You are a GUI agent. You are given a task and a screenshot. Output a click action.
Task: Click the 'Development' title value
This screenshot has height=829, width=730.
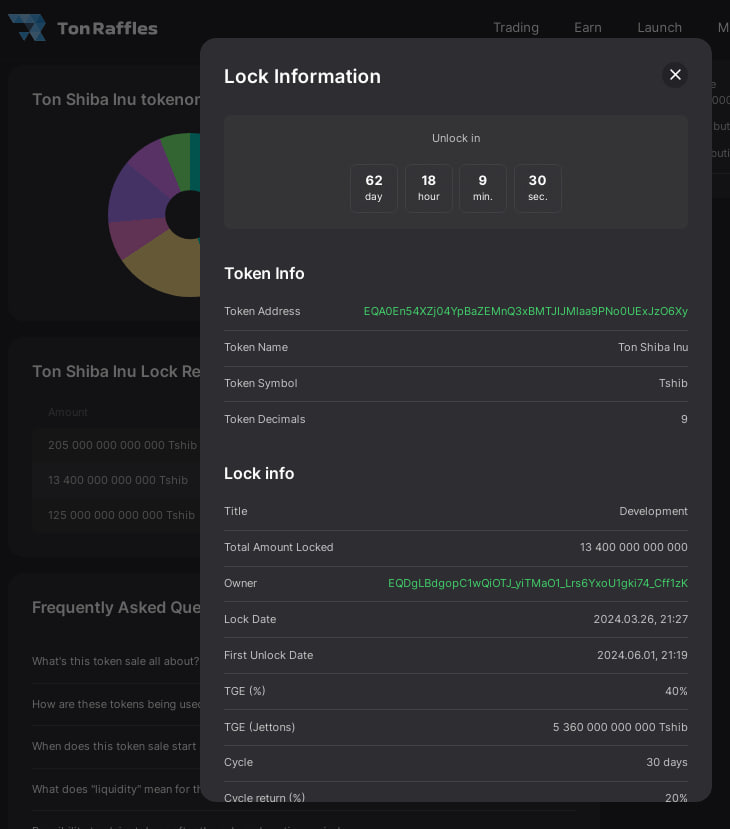[653, 511]
